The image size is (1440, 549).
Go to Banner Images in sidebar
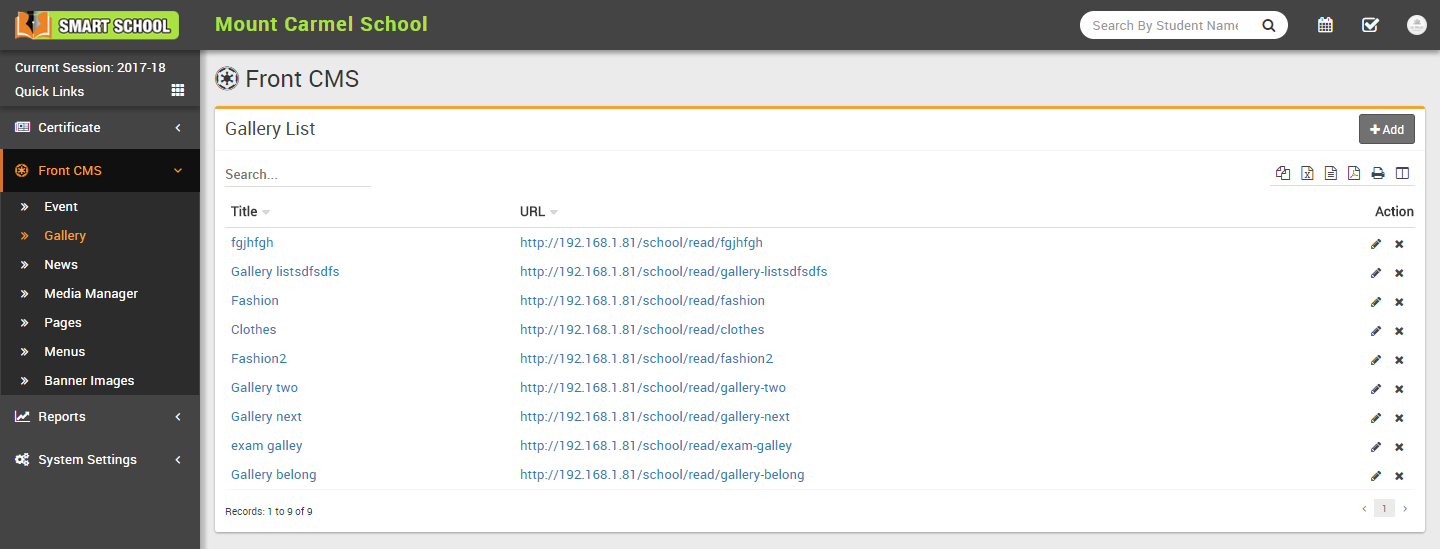(x=89, y=380)
